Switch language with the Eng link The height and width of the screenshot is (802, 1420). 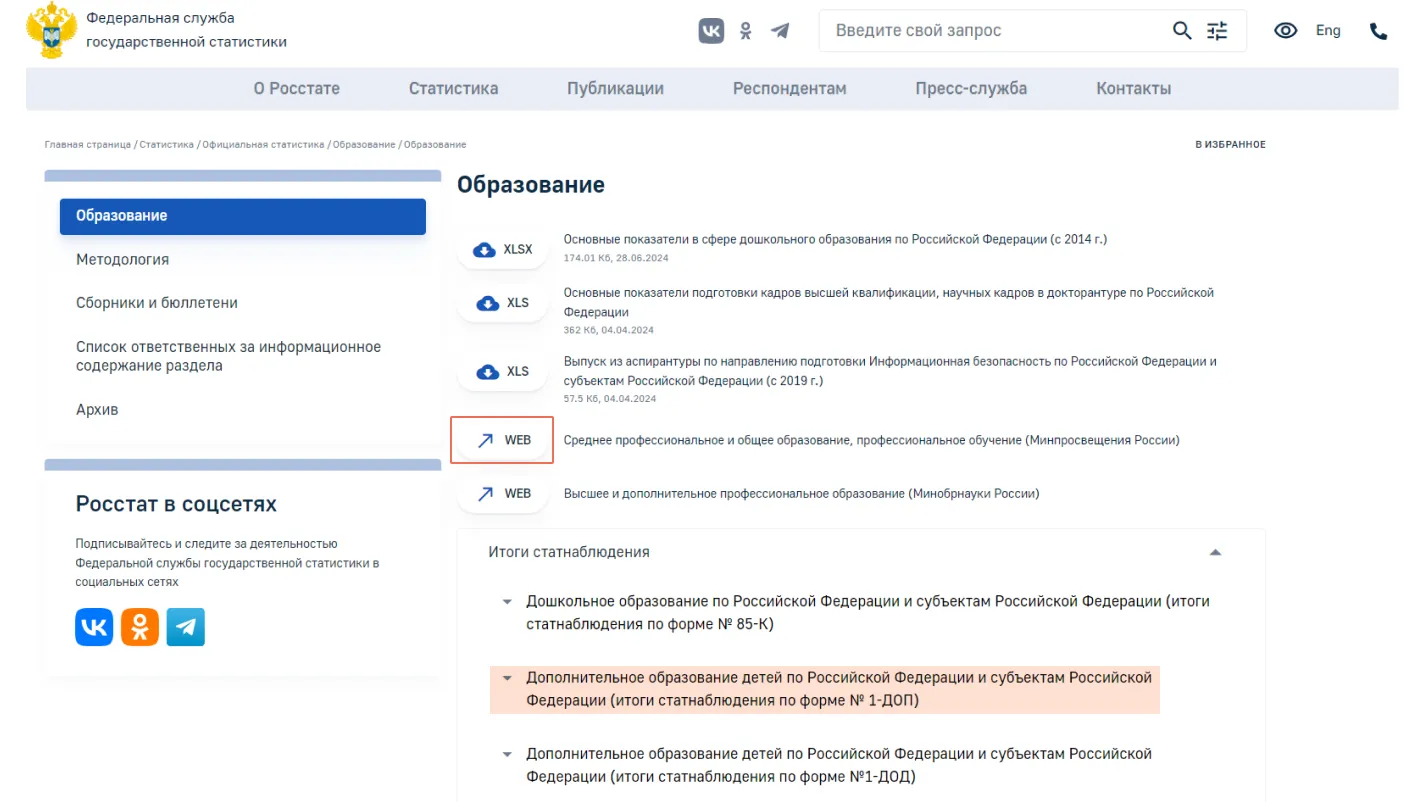[1328, 31]
